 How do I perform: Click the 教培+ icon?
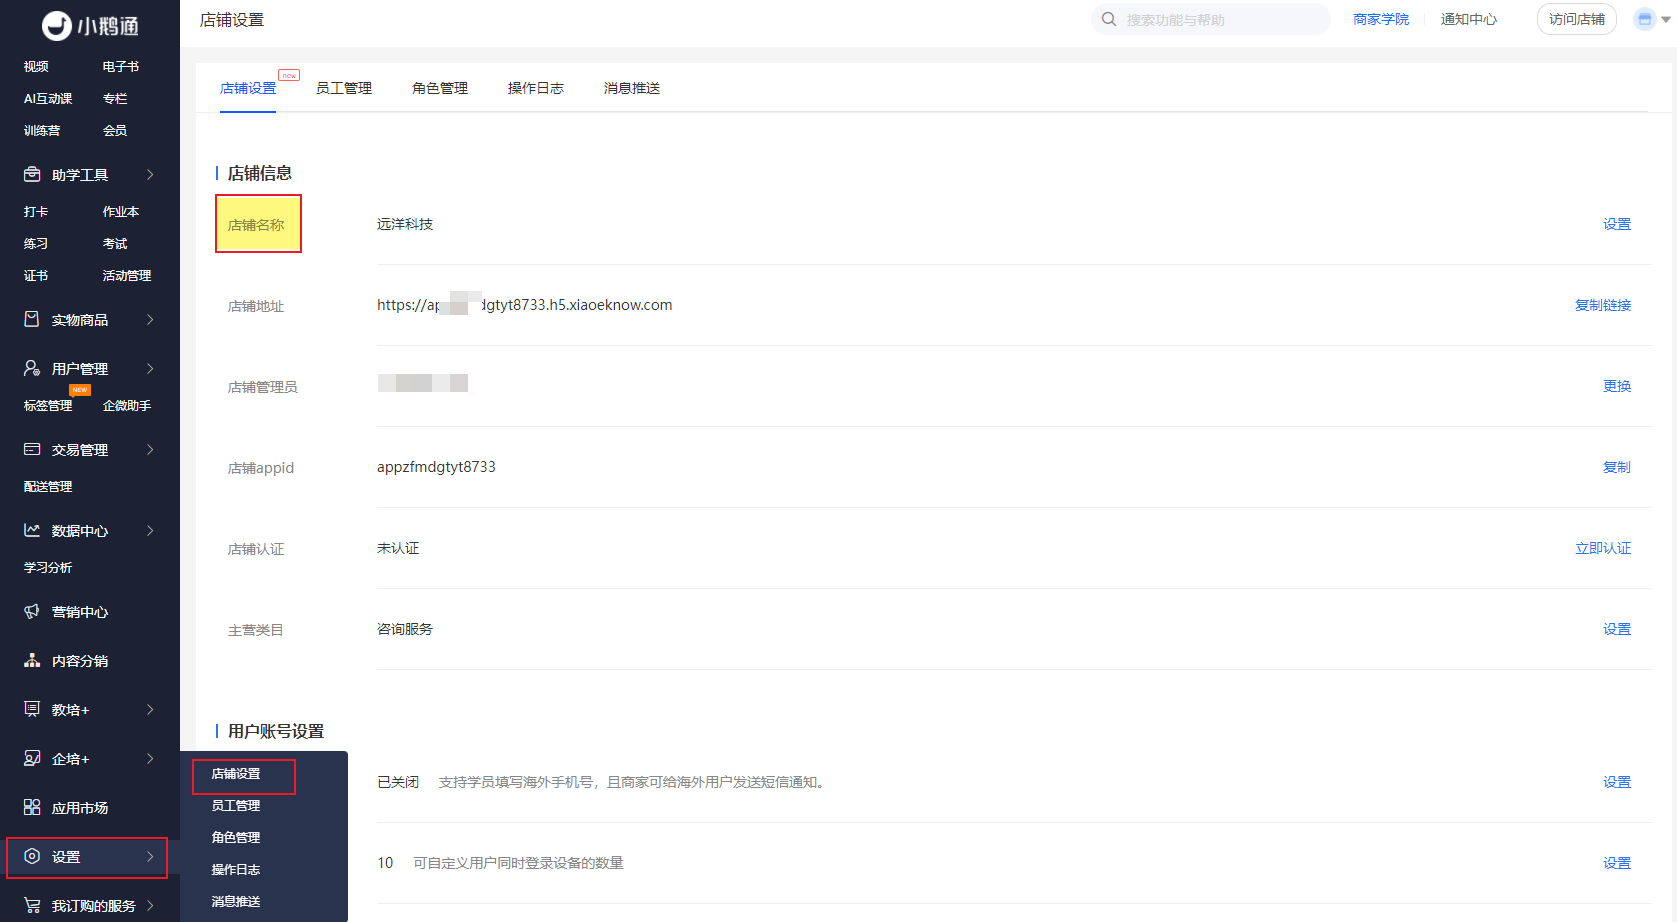pos(32,709)
